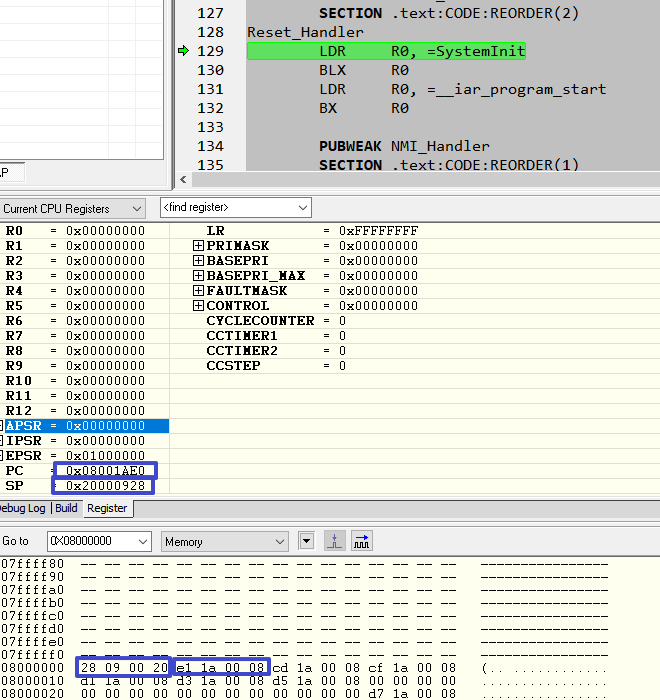Open Current CPU Registers dropdown

tap(72, 208)
